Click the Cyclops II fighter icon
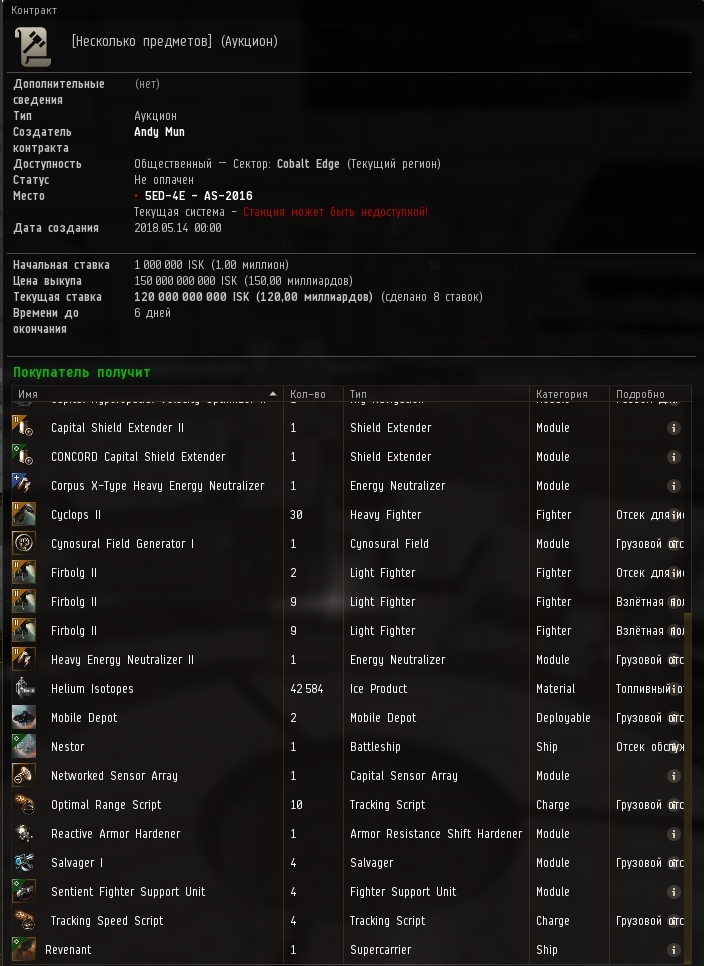The height and width of the screenshot is (966, 704). click(x=23, y=514)
